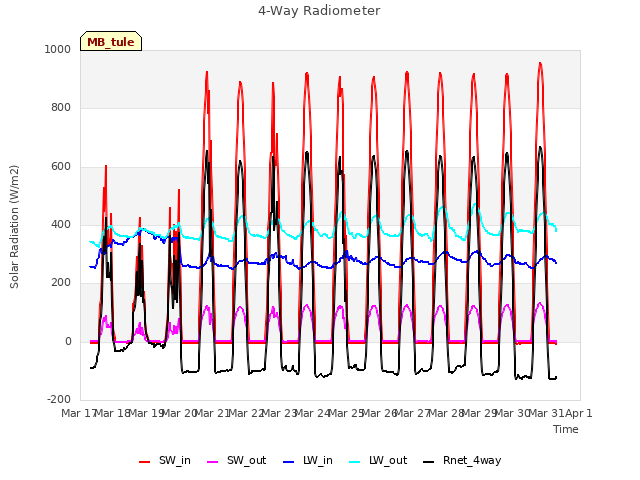Click the Mar 28 x-axis date label
The height and width of the screenshot is (480, 640).
pos(445,413)
